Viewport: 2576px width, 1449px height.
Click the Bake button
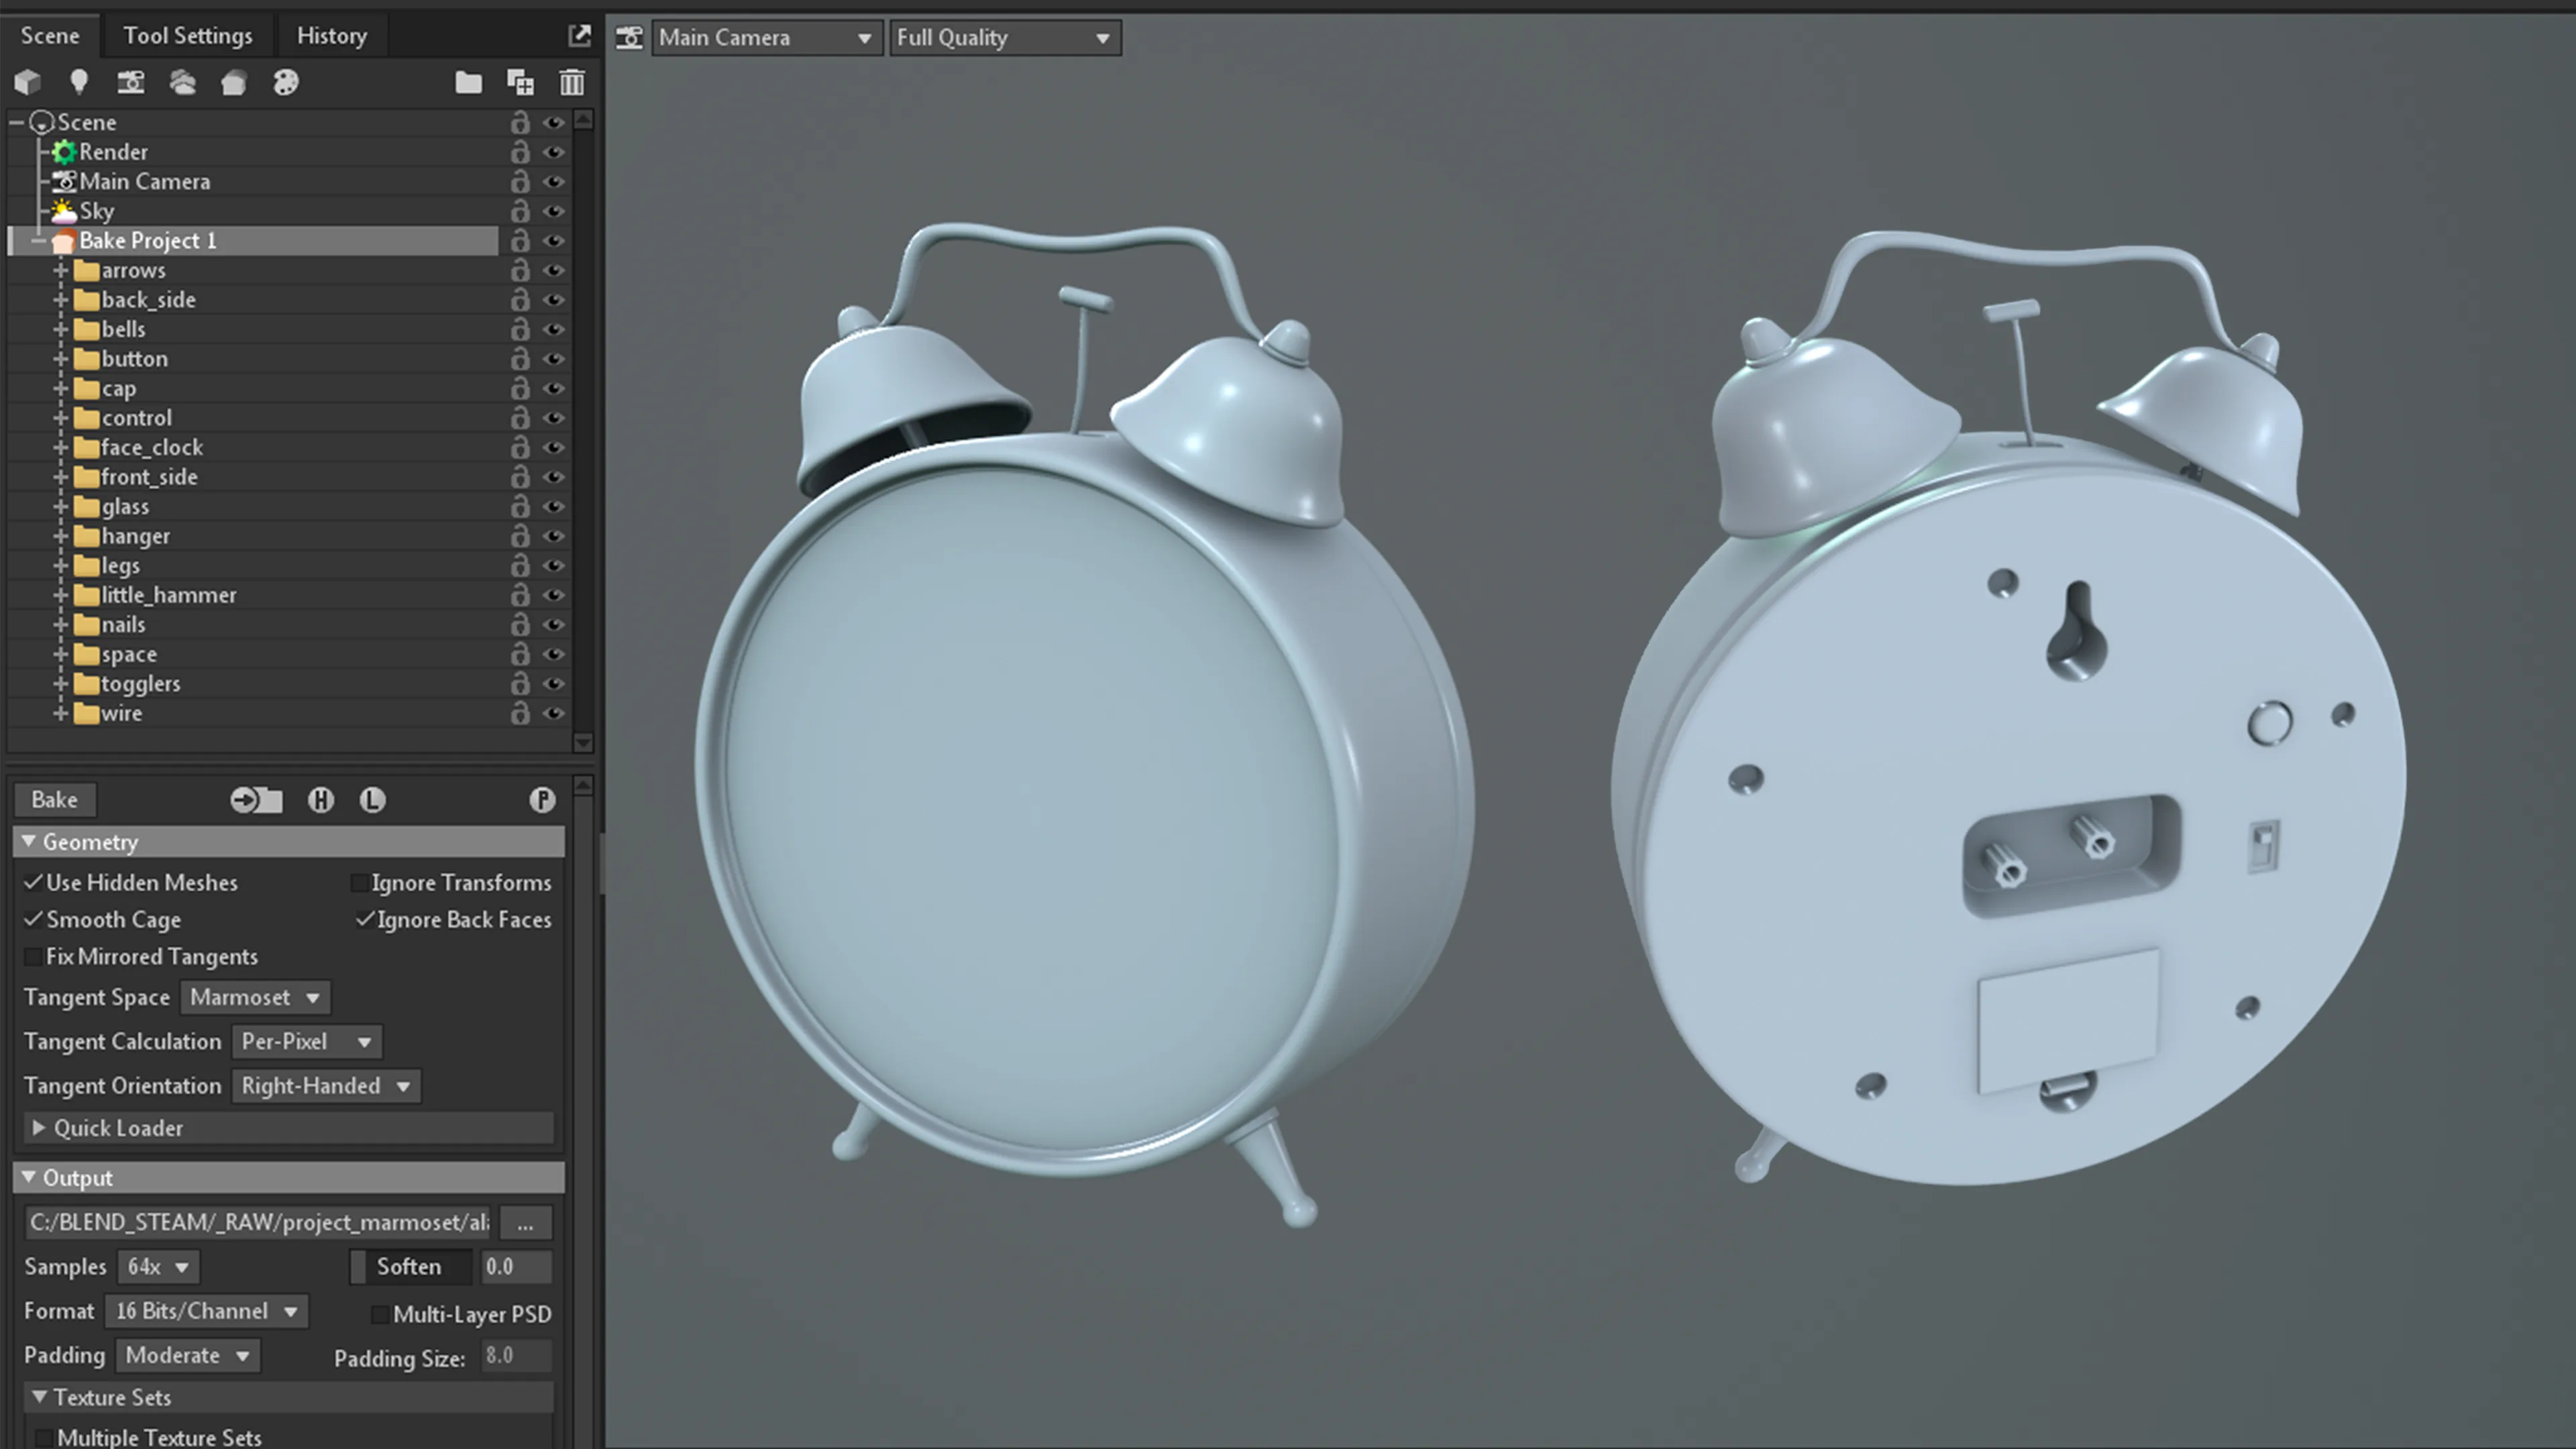[54, 800]
